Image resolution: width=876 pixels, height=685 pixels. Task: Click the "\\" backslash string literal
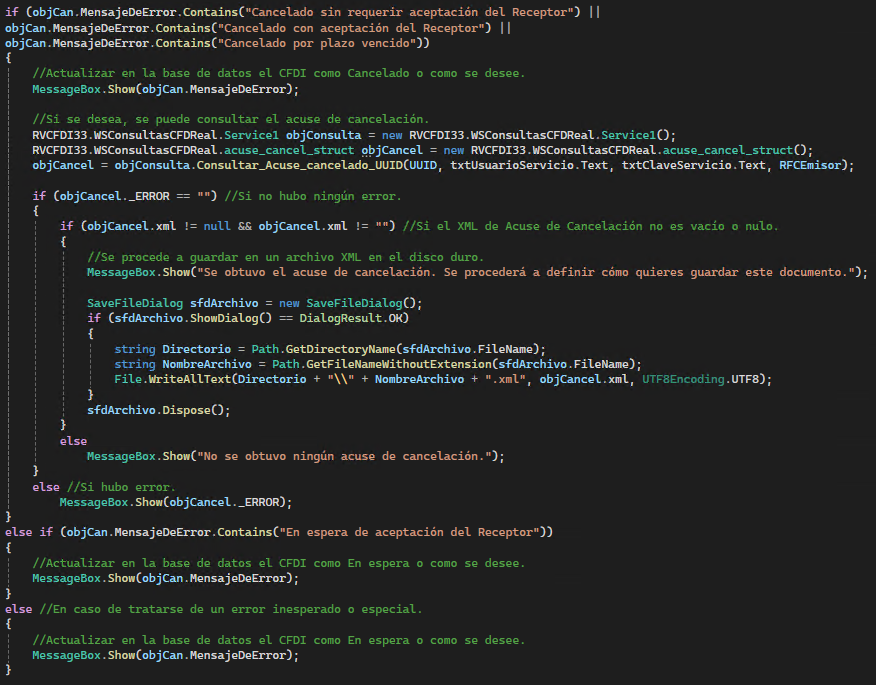pyautogui.click(x=341, y=379)
